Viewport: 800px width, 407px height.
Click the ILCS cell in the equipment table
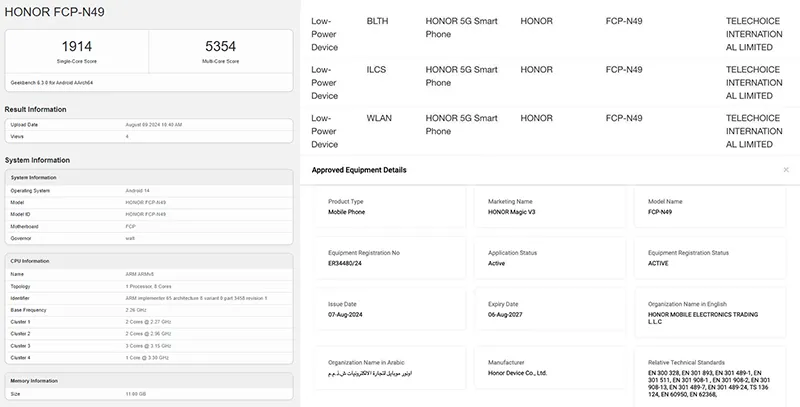376,69
